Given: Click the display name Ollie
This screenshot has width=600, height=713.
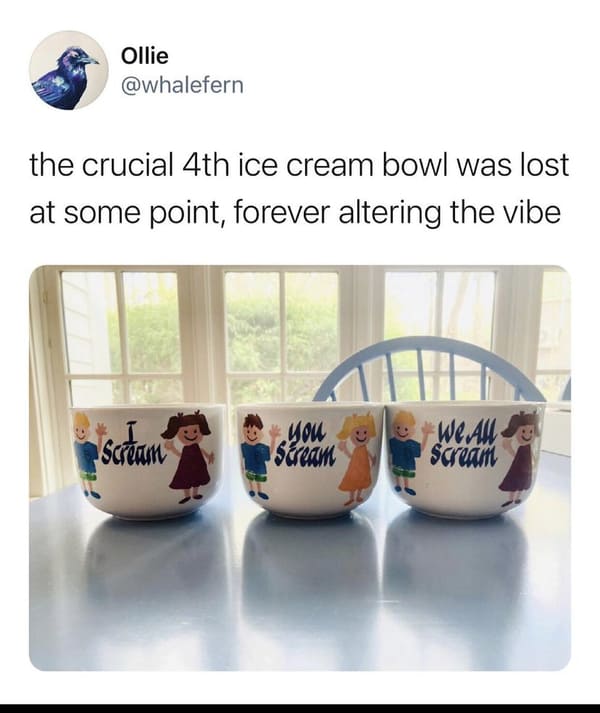Looking at the screenshot, I should (145, 56).
